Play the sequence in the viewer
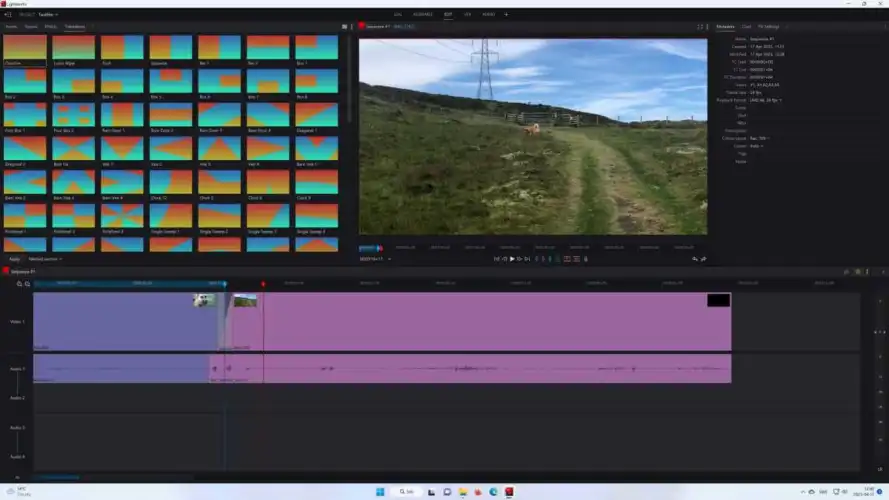889x500 pixels. (x=512, y=259)
